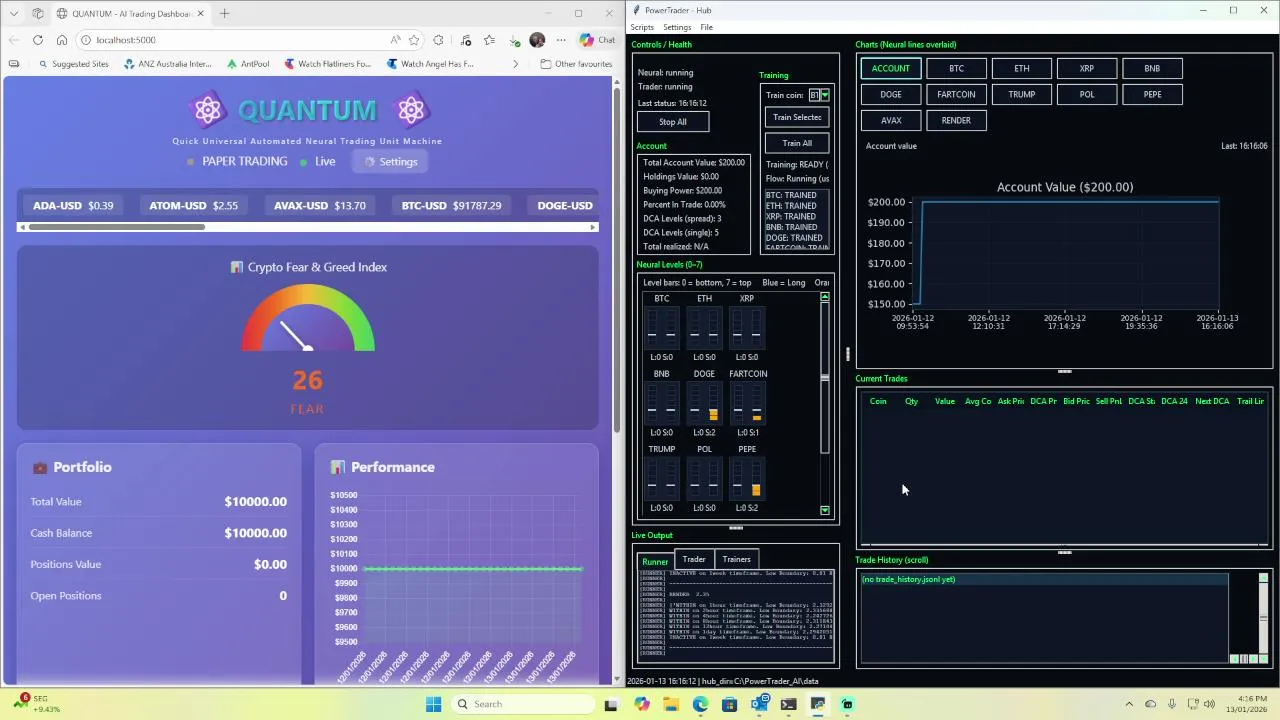Open a new browser tab
Image resolution: width=1280 pixels, height=720 pixels.
click(224, 14)
